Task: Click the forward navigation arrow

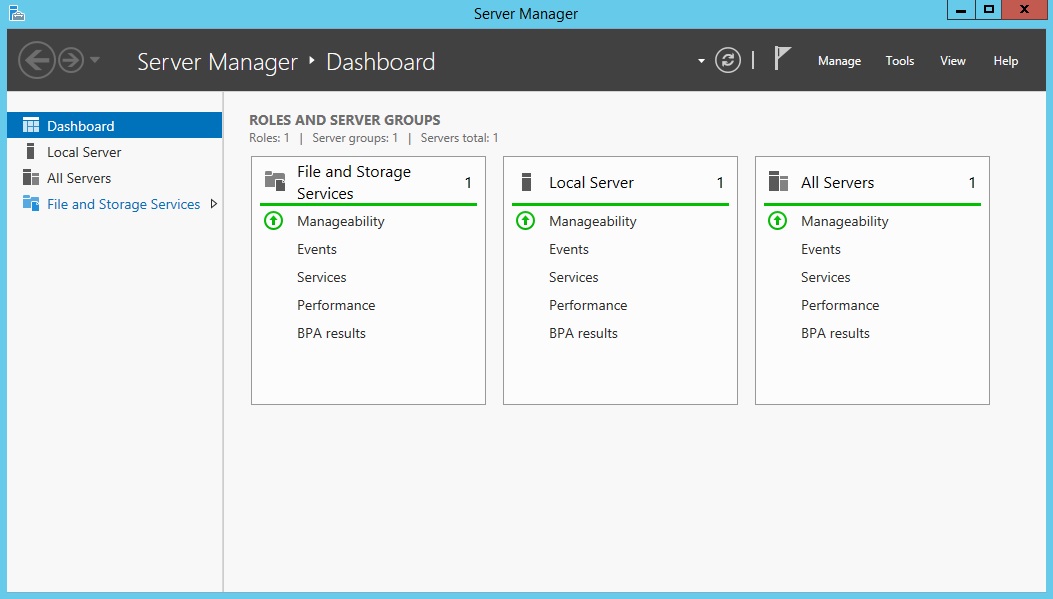Action: pyautogui.click(x=70, y=61)
